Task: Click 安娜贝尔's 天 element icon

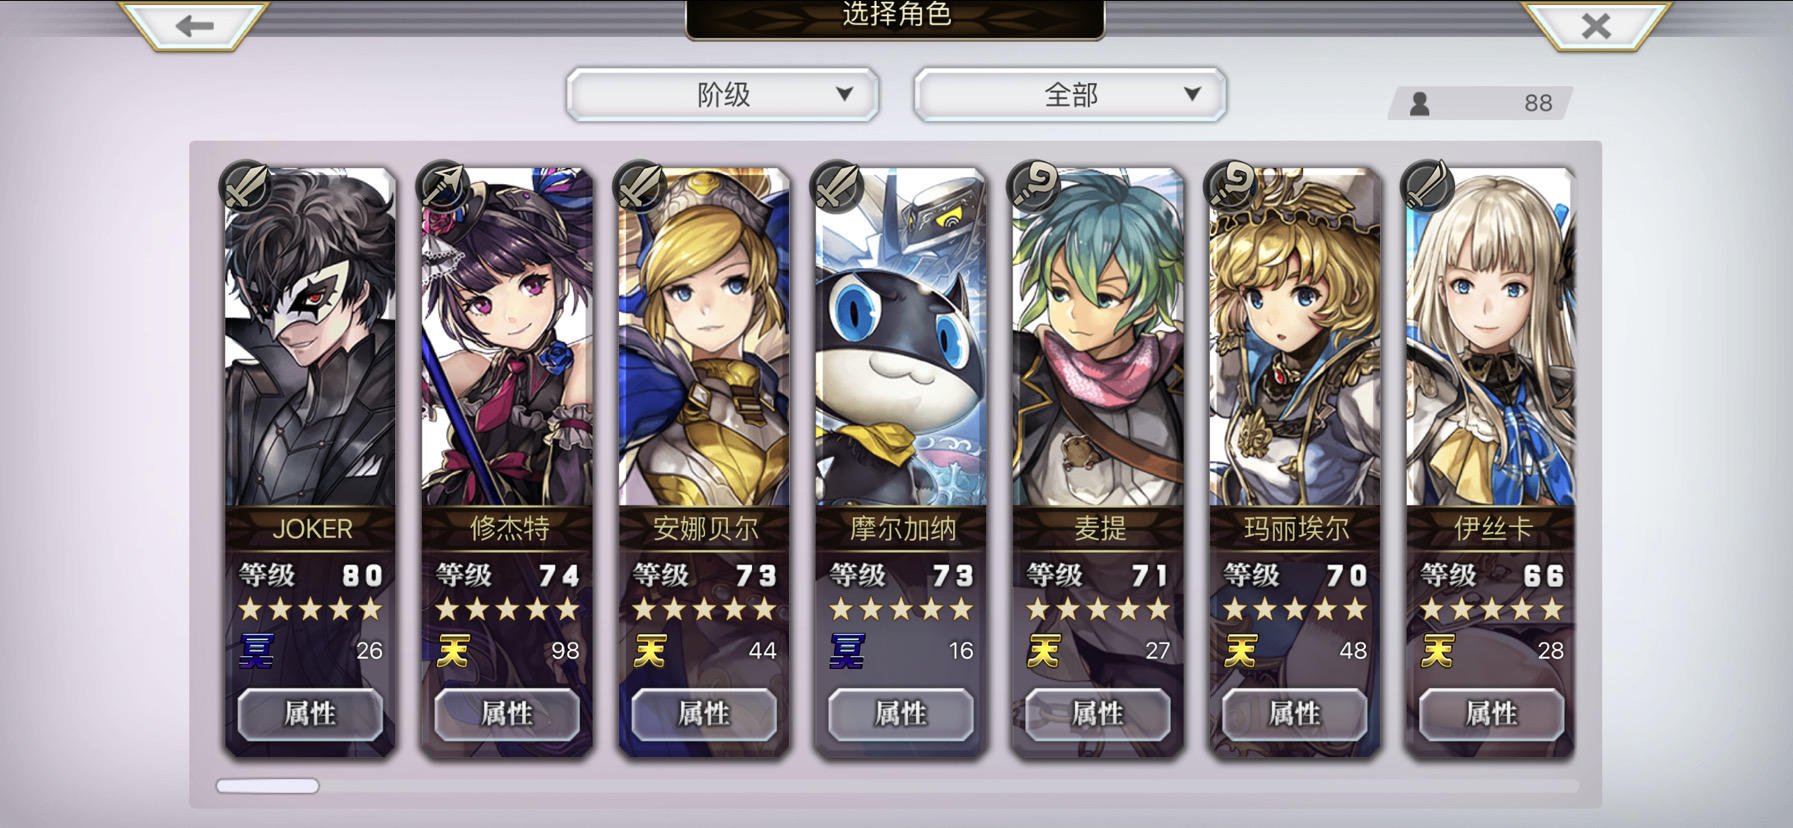Action: click(x=650, y=651)
